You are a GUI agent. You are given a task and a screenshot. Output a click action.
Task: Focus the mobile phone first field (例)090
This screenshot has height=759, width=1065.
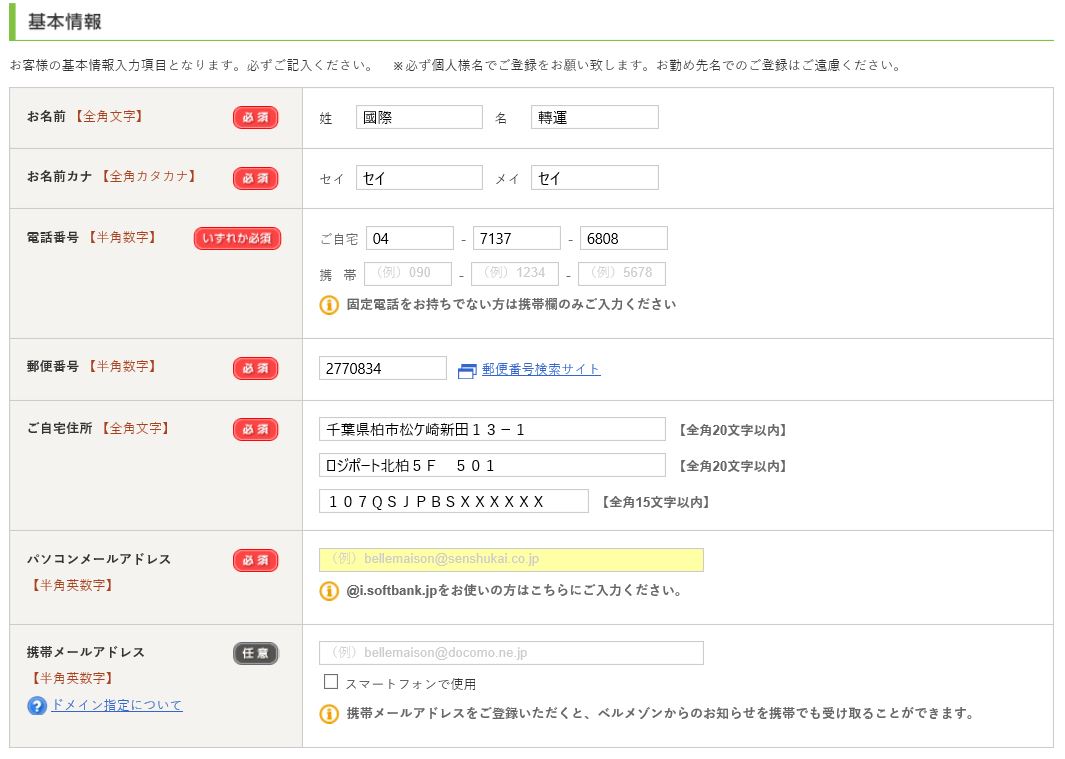pos(408,274)
